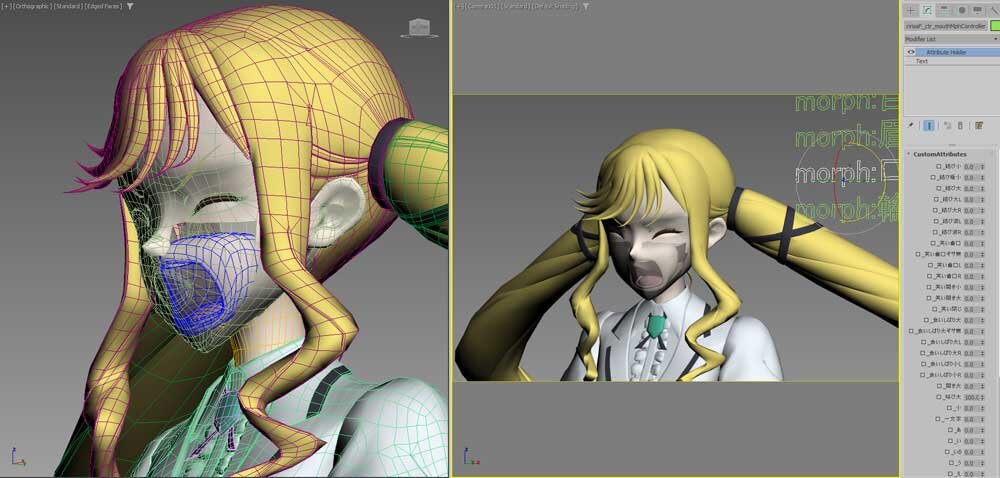Open [Standard] menu in left viewport
Screen dimensions: 1000x478
click(68, 6)
